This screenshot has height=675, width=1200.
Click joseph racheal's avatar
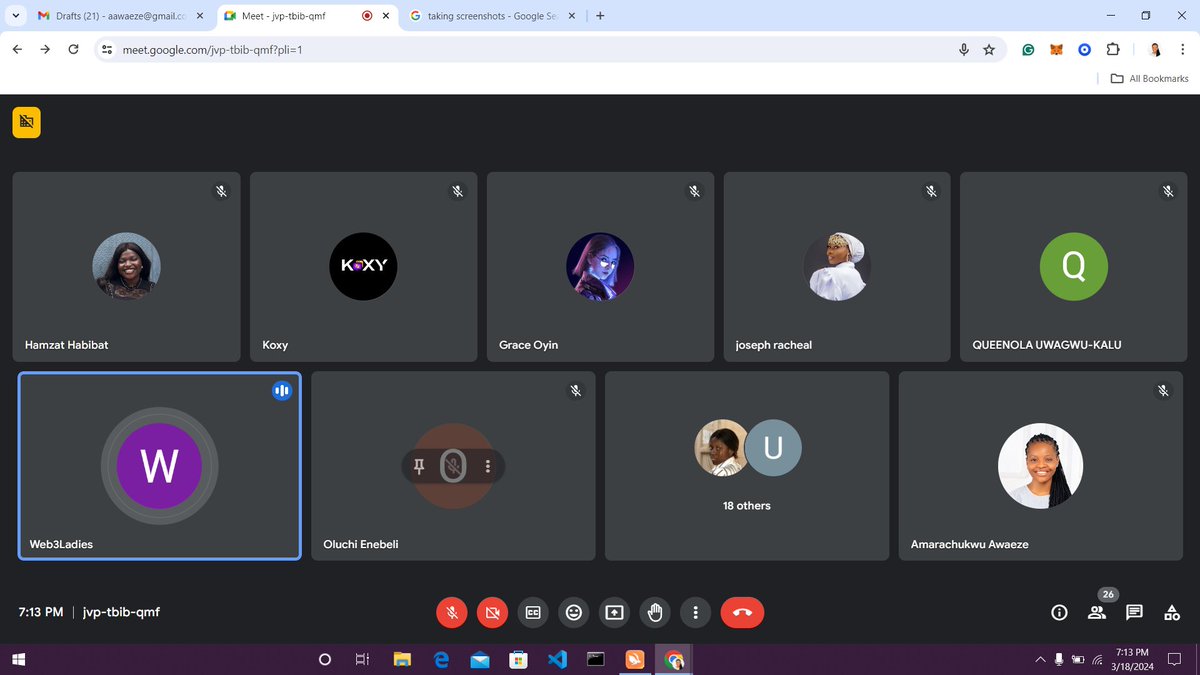(x=837, y=266)
